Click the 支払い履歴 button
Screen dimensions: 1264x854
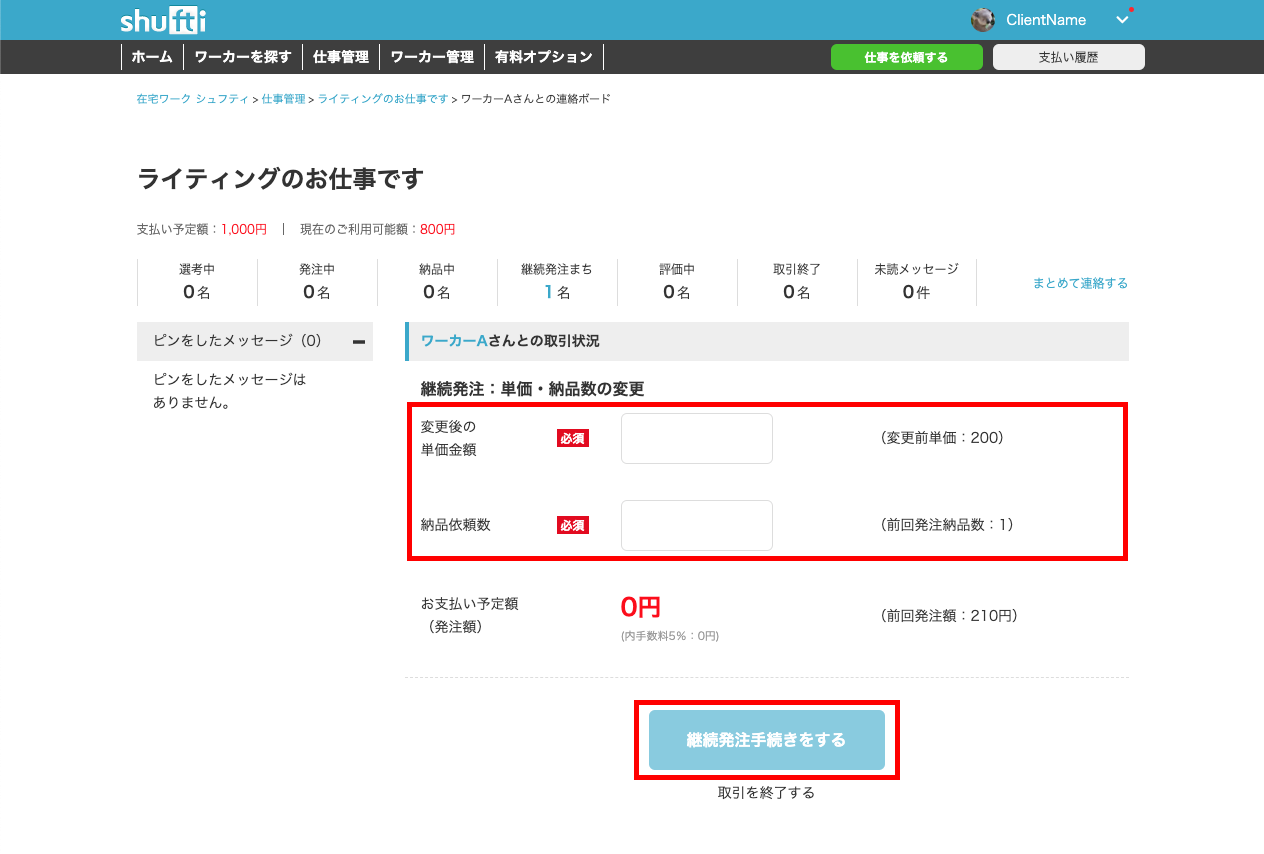coord(1068,57)
